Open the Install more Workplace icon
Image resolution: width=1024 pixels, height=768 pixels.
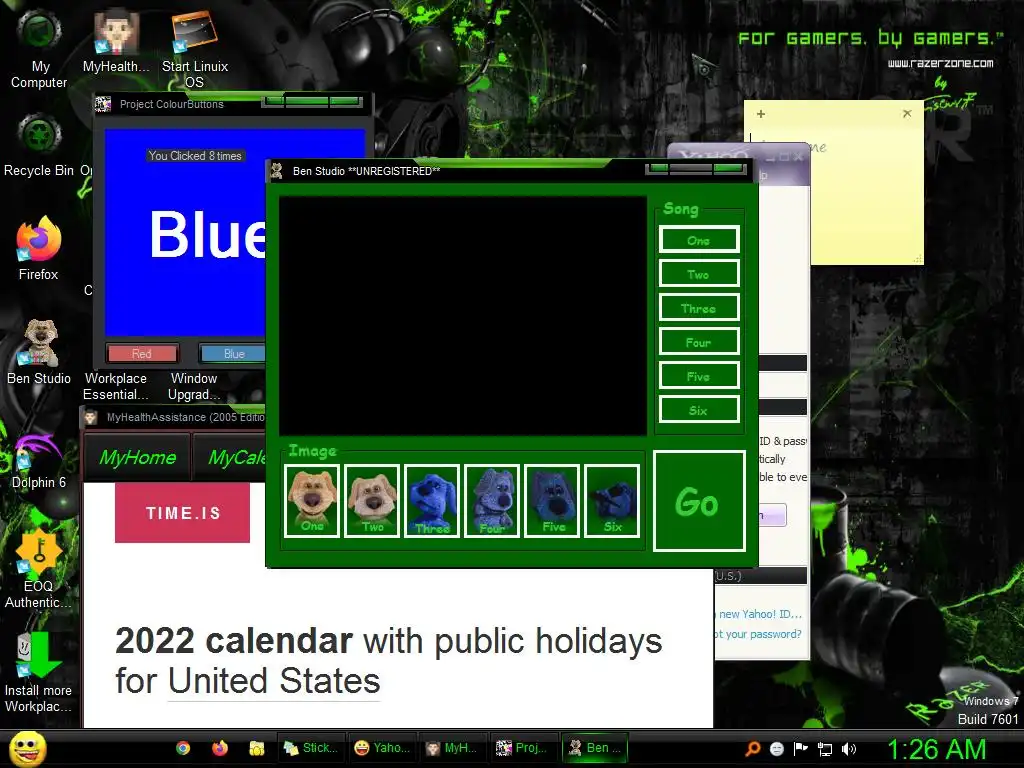(x=39, y=673)
